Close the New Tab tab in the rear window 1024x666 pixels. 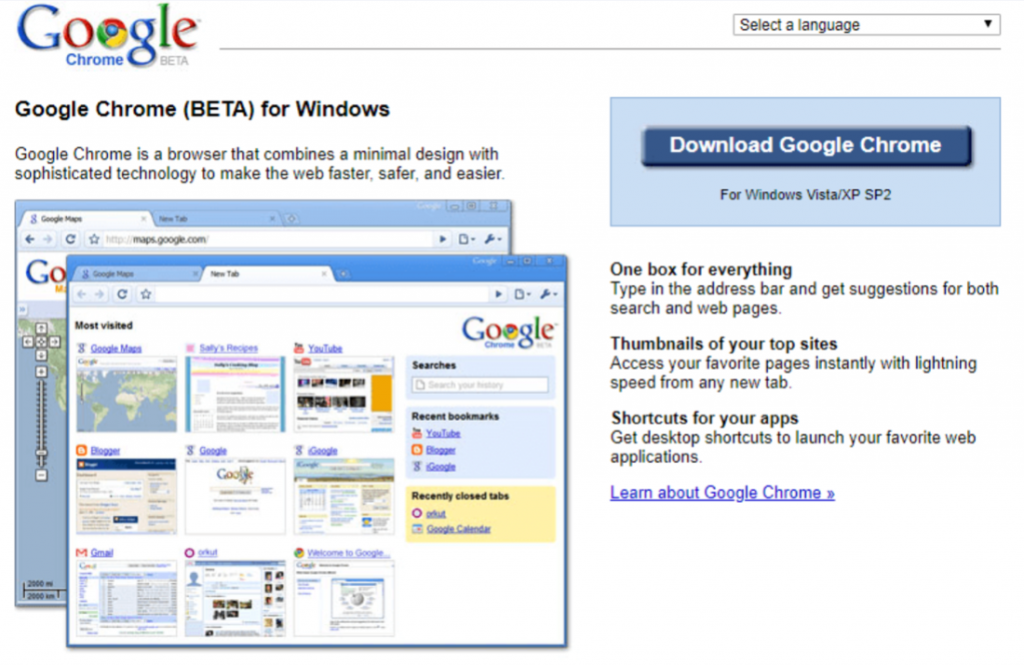point(272,219)
